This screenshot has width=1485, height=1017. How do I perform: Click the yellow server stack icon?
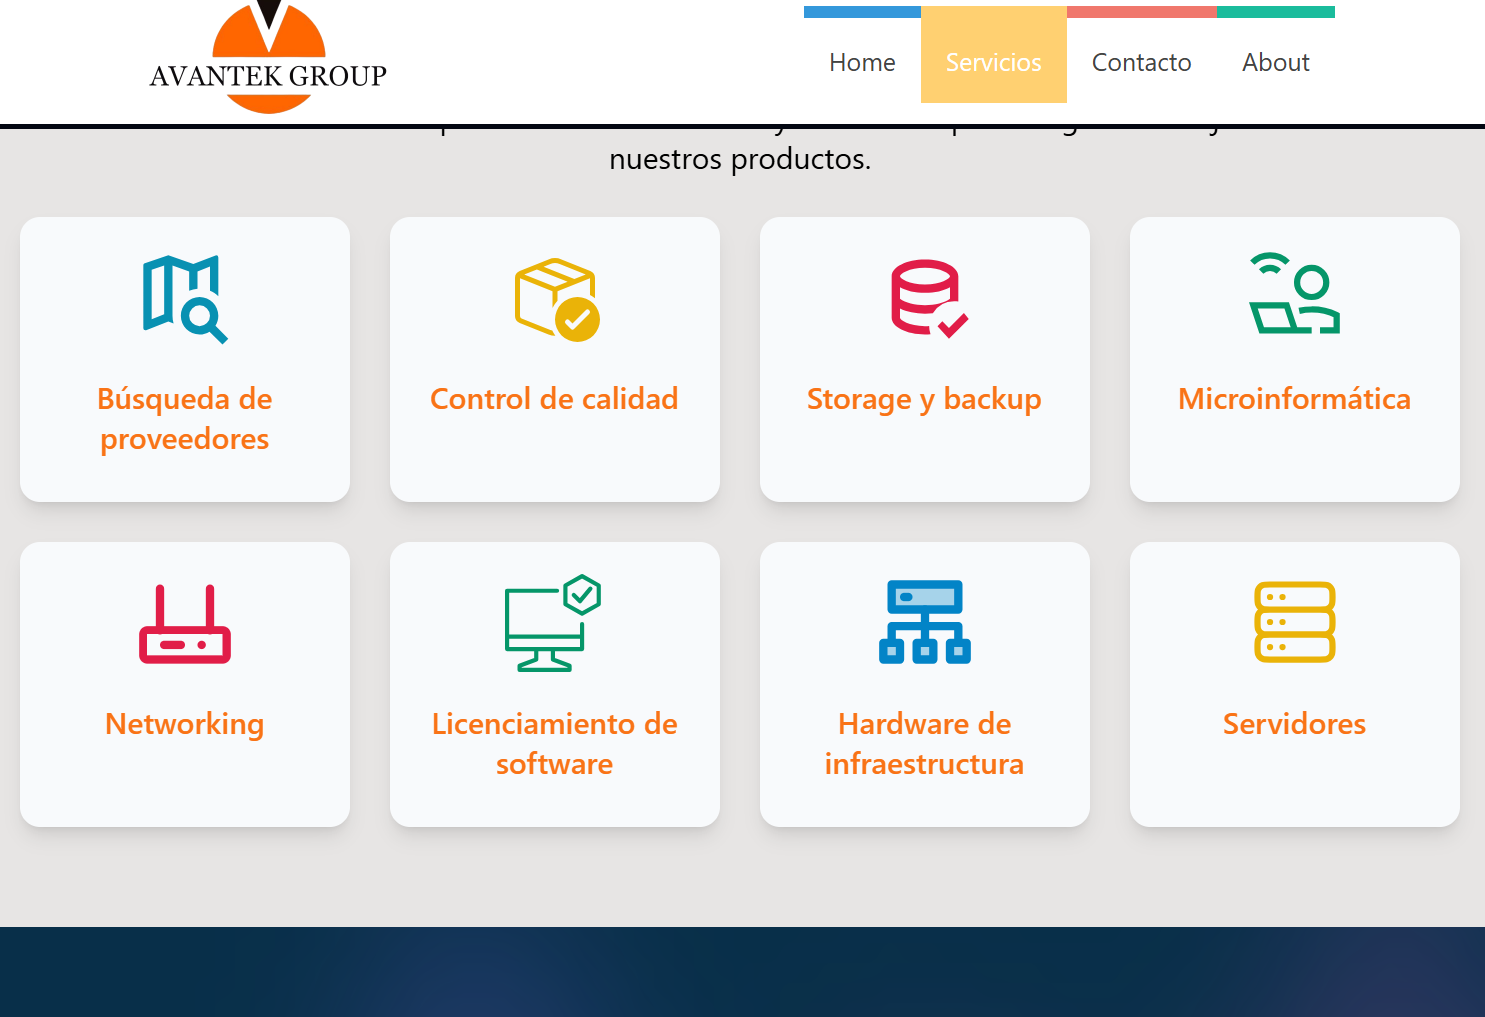click(x=1295, y=622)
